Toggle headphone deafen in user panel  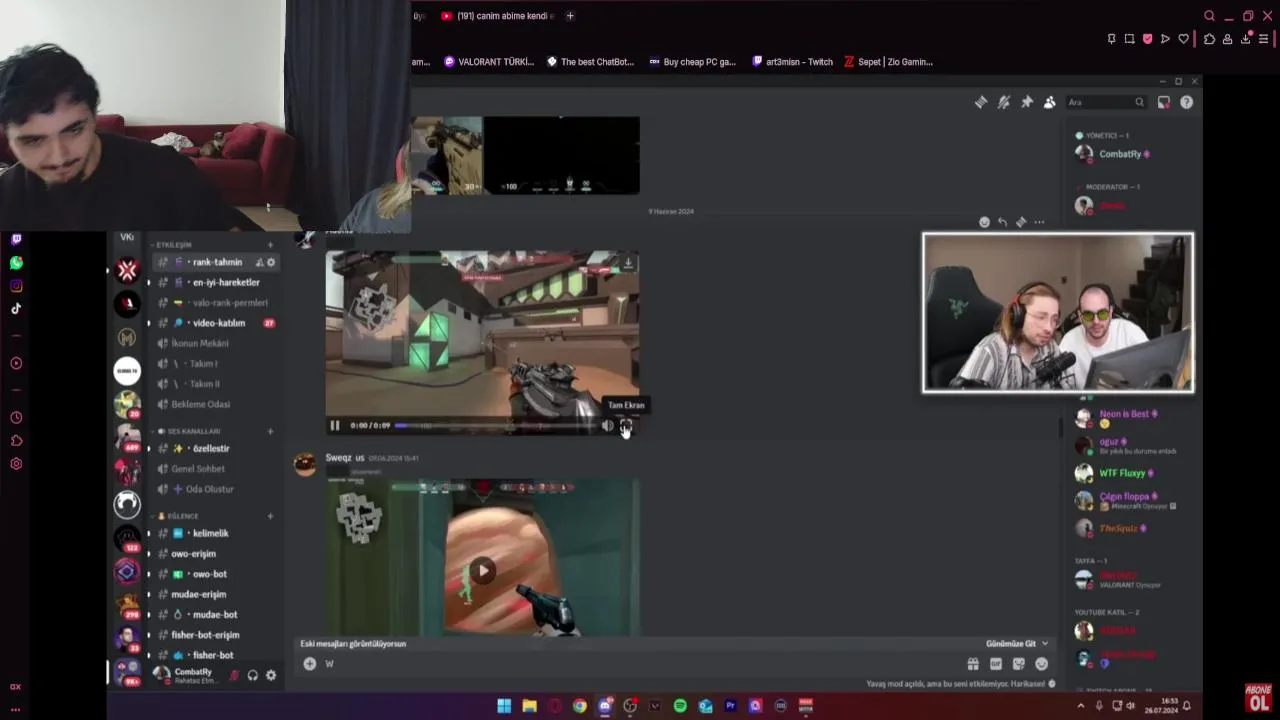[252, 675]
